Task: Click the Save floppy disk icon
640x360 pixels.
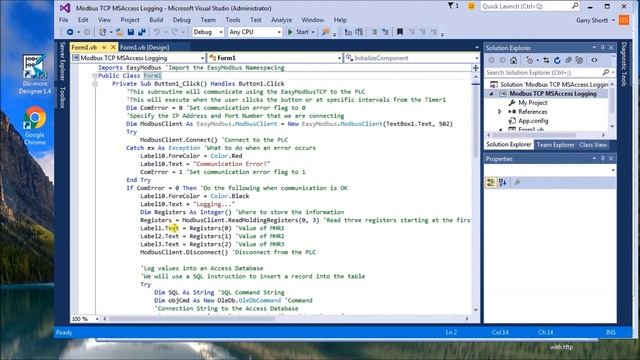Action: click(x=131, y=32)
